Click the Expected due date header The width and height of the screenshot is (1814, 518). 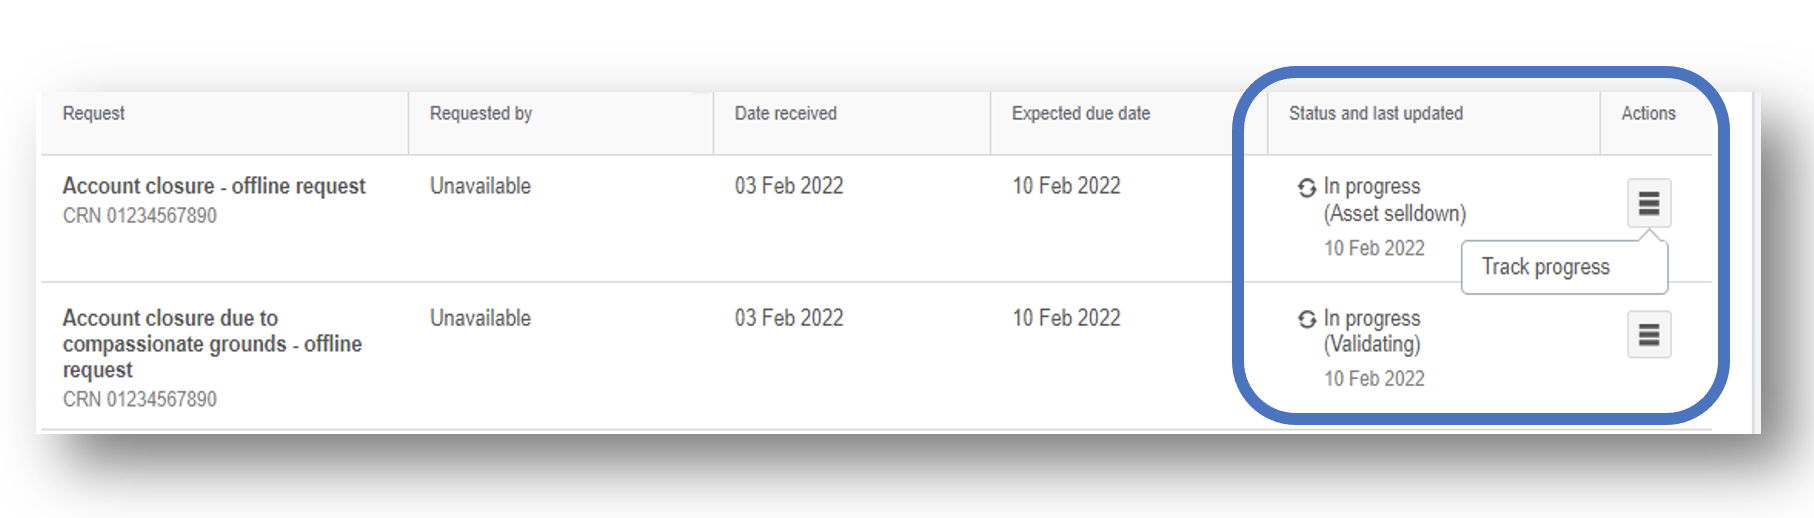[1081, 114]
